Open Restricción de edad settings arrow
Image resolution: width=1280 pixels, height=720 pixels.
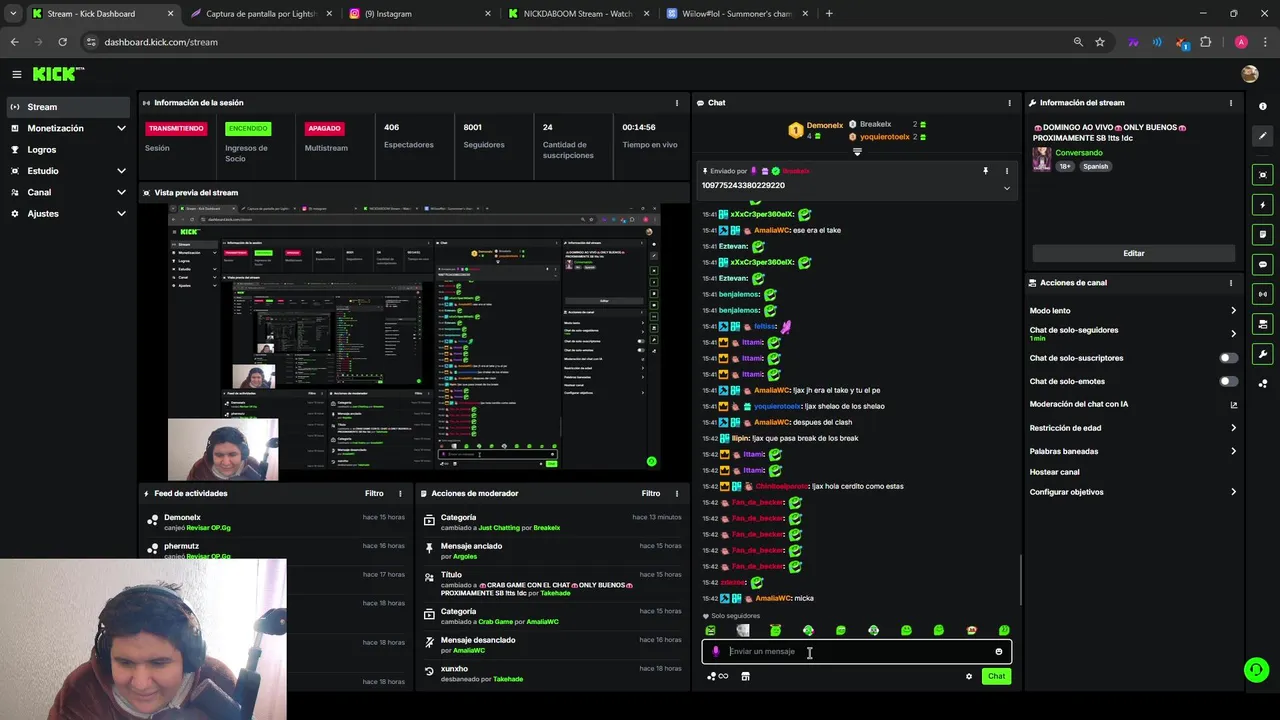coord(1233,428)
